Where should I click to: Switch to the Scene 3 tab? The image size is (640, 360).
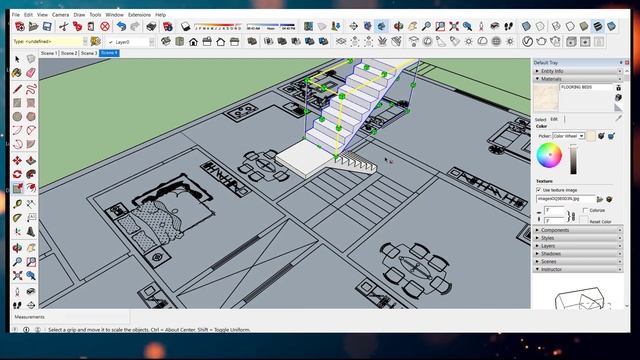[89, 53]
